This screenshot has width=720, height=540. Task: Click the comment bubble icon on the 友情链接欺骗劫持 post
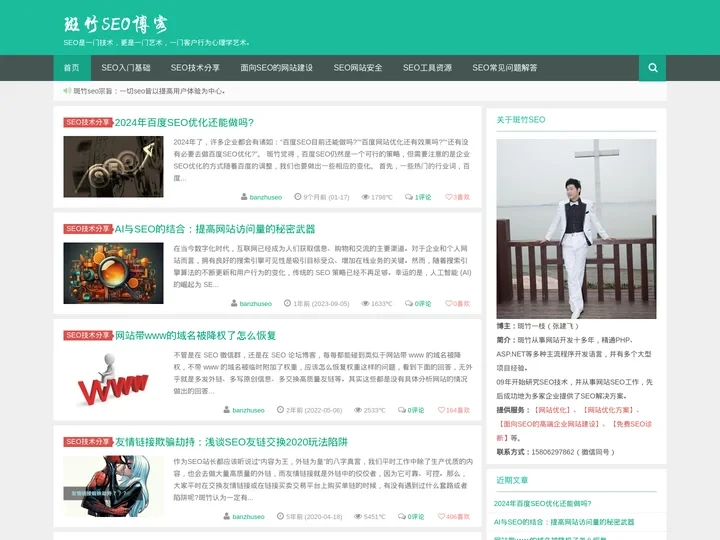(402, 517)
